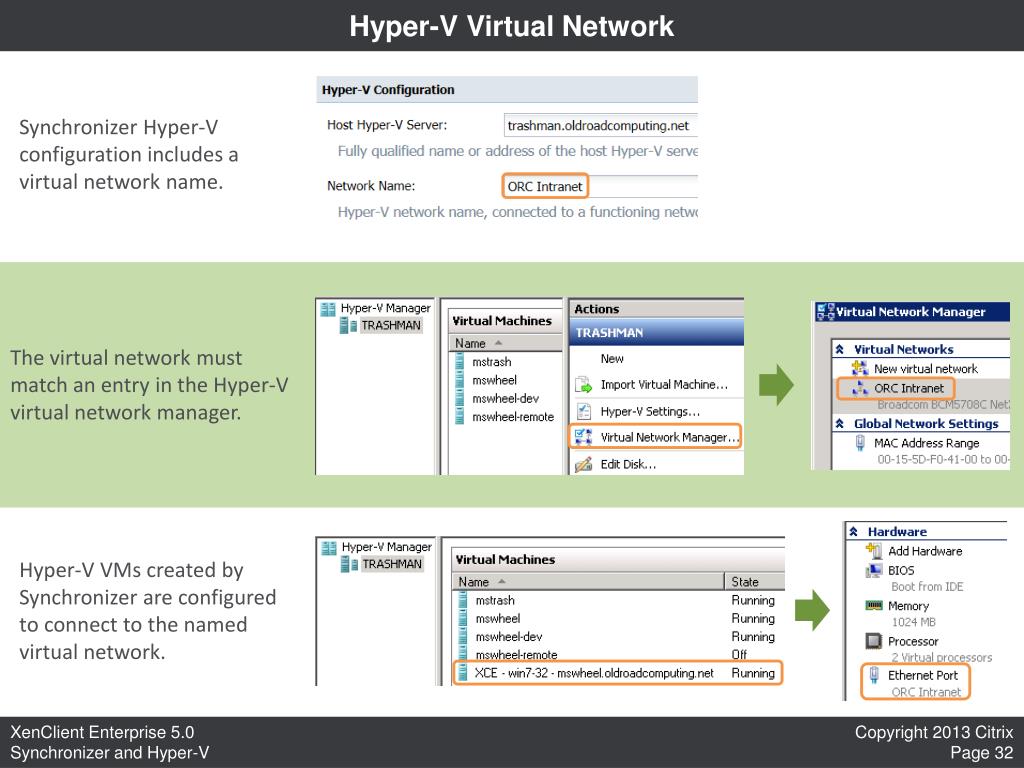Click the XCE - win7-32 VM icon
The height and width of the screenshot is (768, 1024).
click(463, 673)
